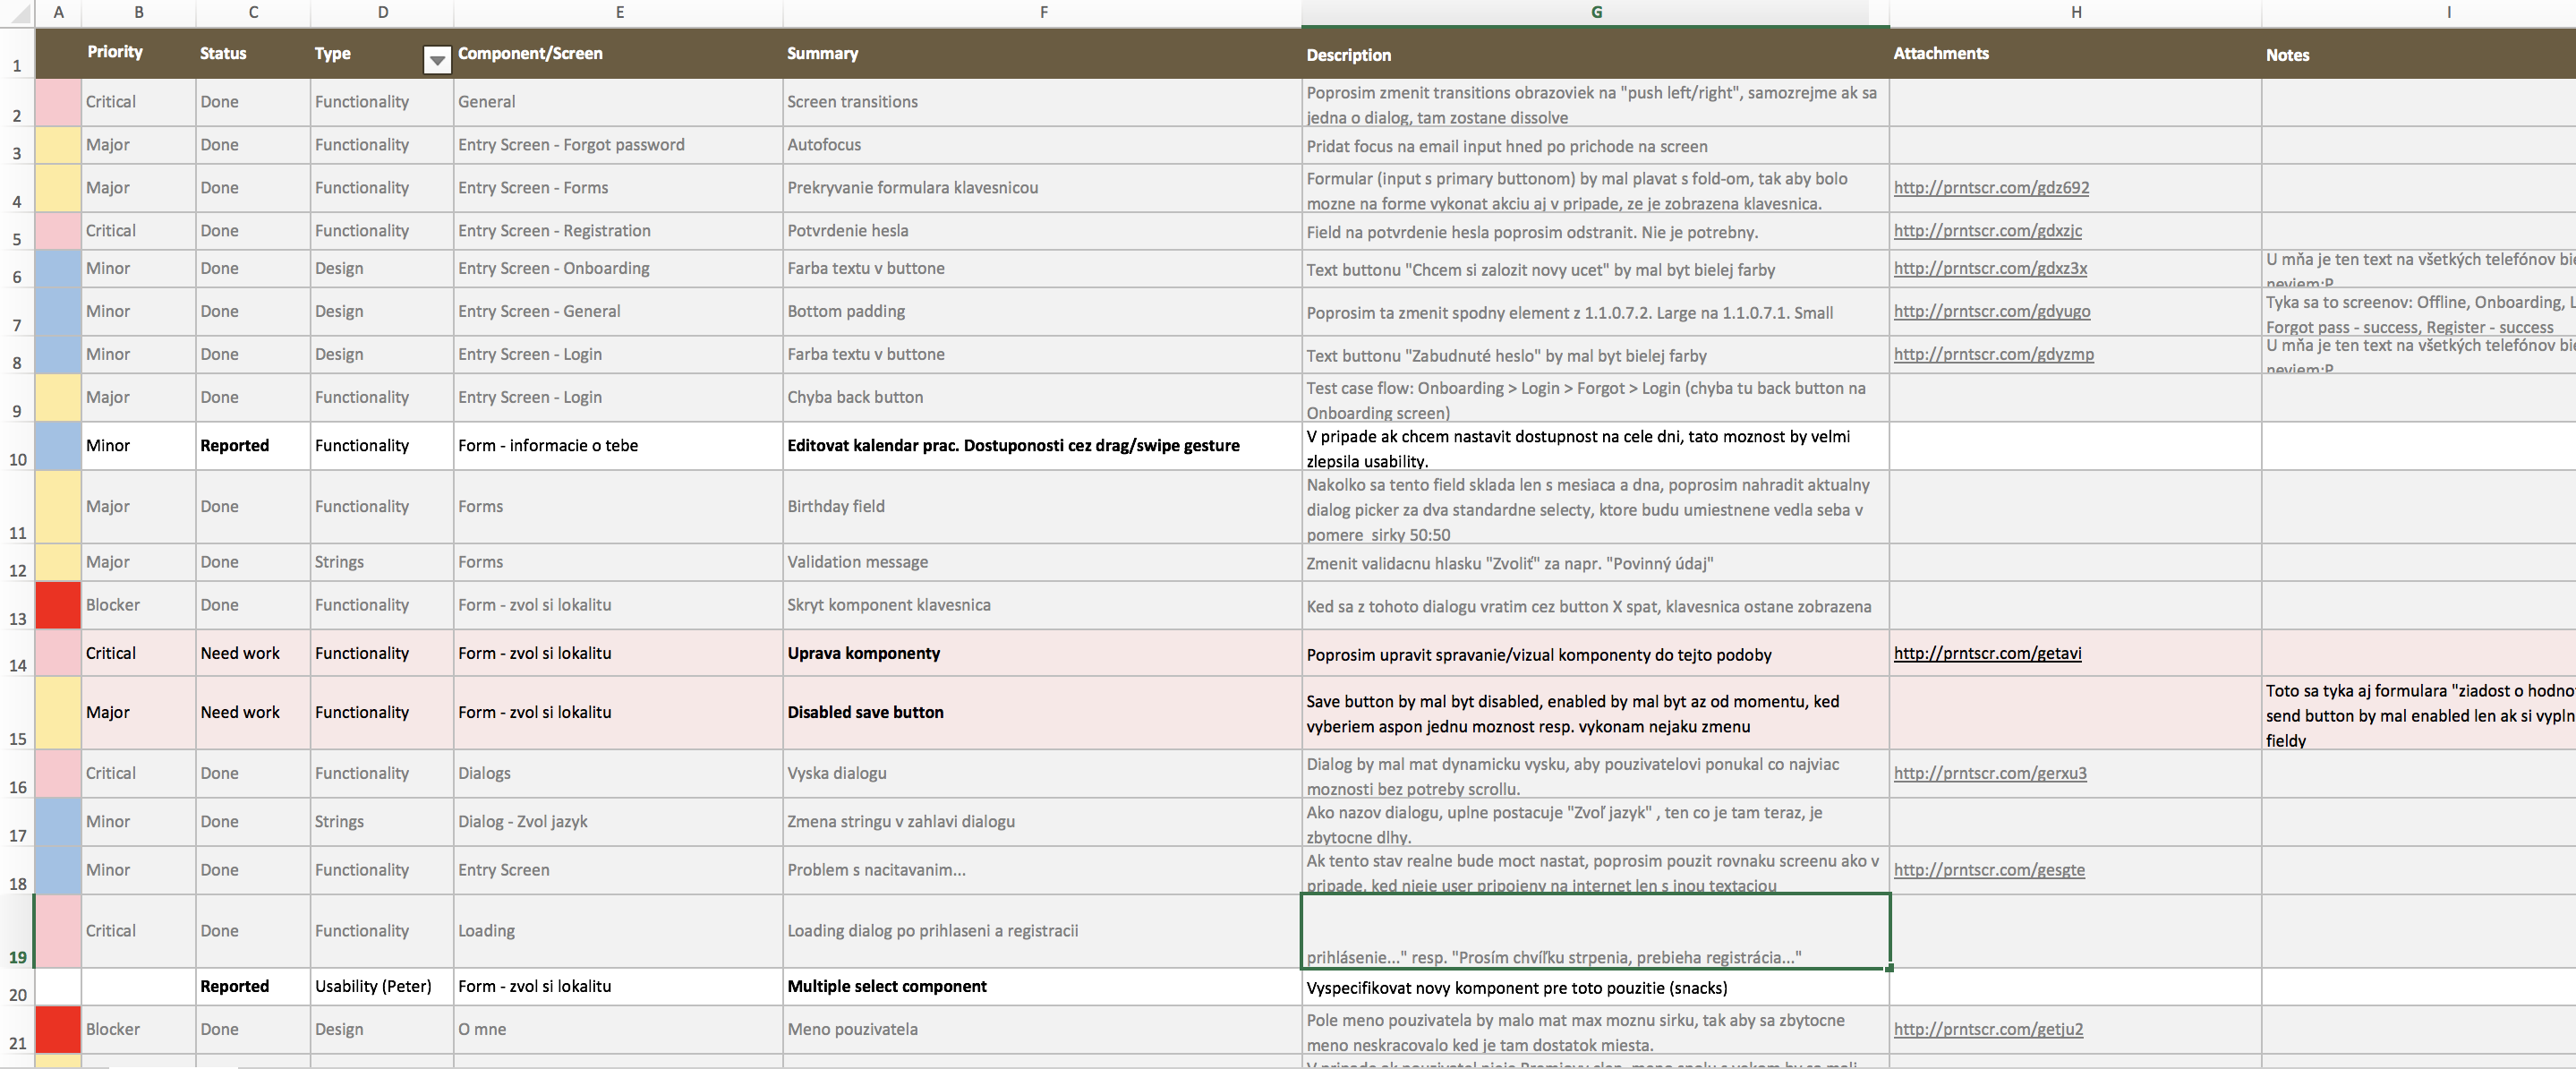2576x1069 pixels.
Task: Select row 19 header
Action: 17,931
